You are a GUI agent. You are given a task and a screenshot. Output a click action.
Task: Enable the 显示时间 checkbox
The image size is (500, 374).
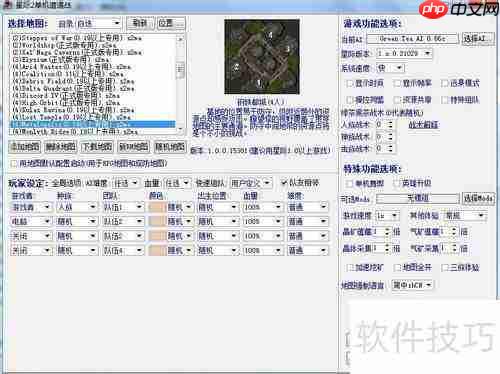click(350, 83)
